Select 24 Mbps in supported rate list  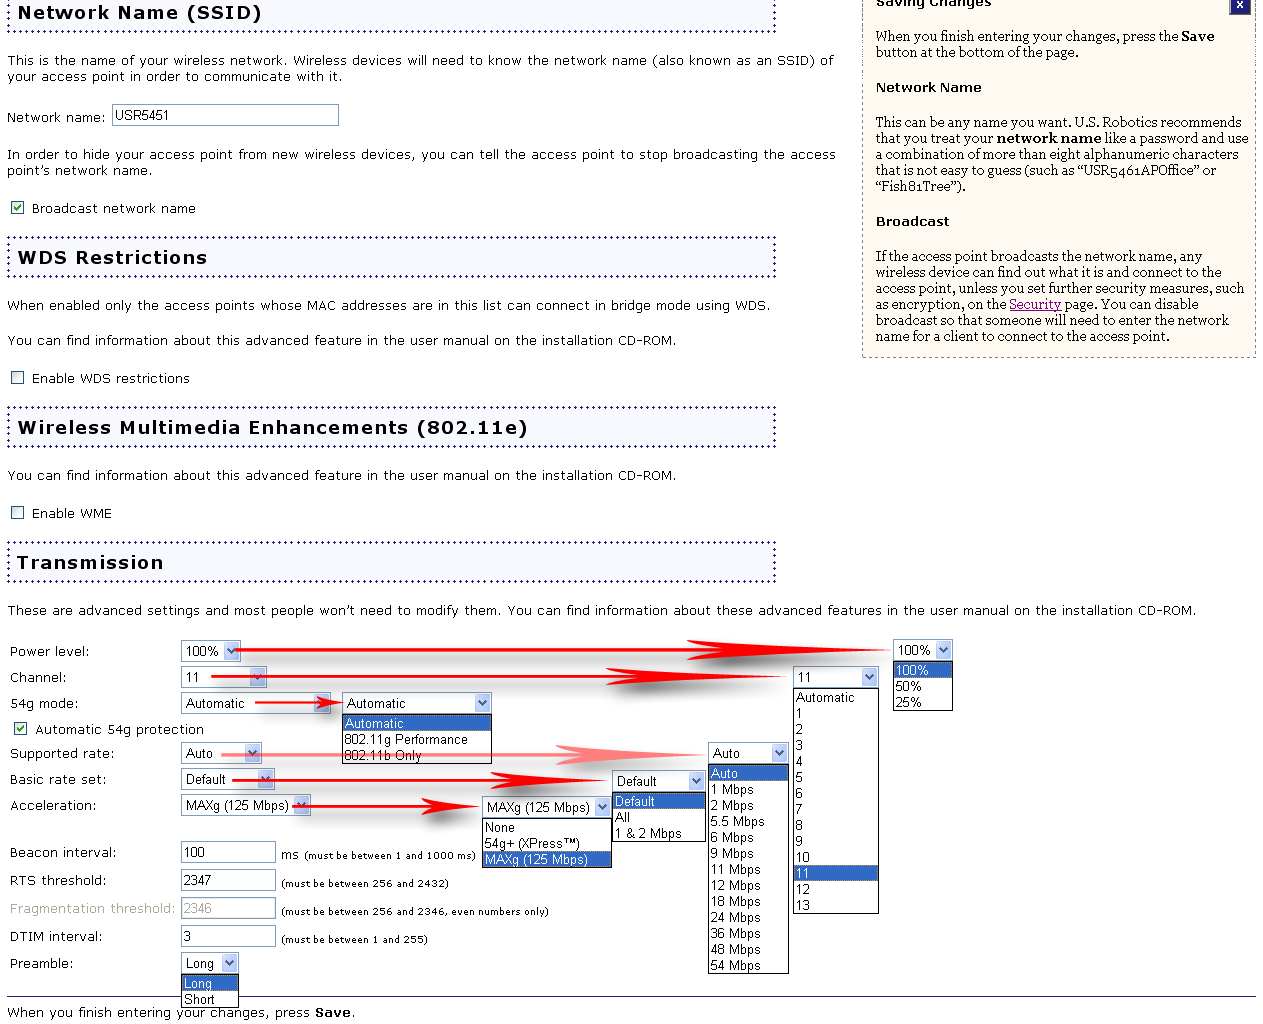point(748,917)
